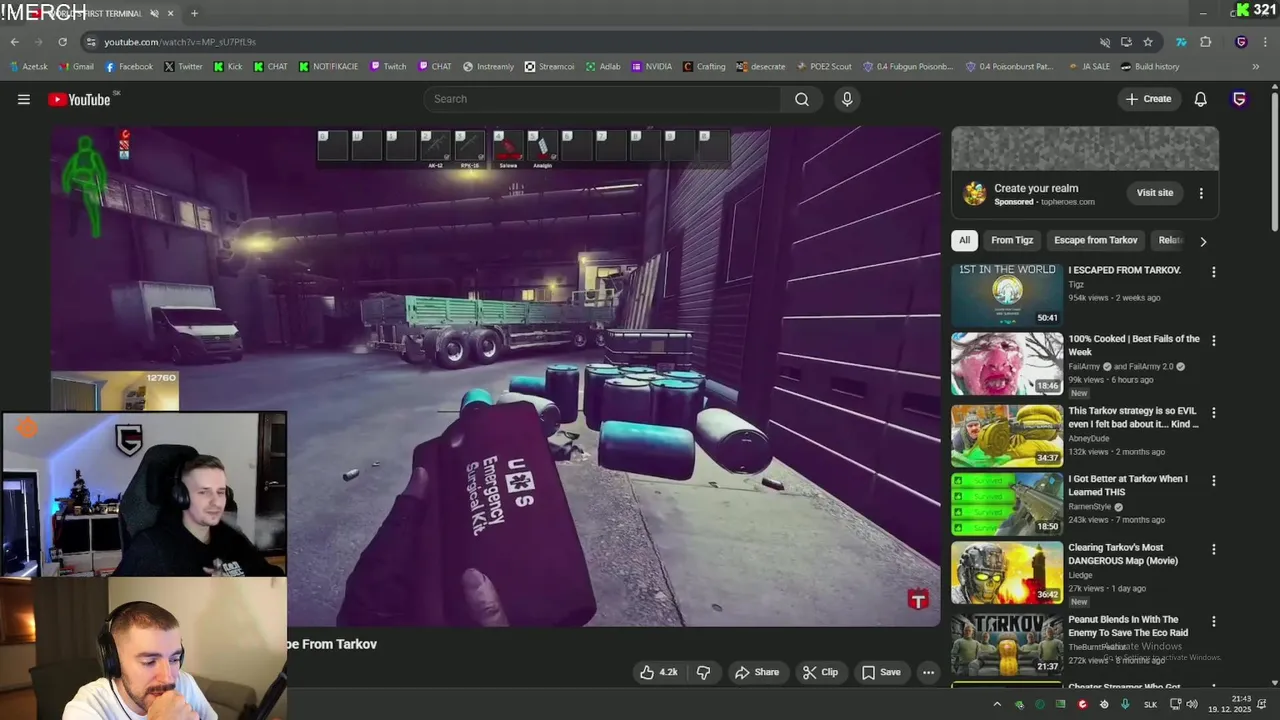Click the search magnifier button

click(802, 99)
